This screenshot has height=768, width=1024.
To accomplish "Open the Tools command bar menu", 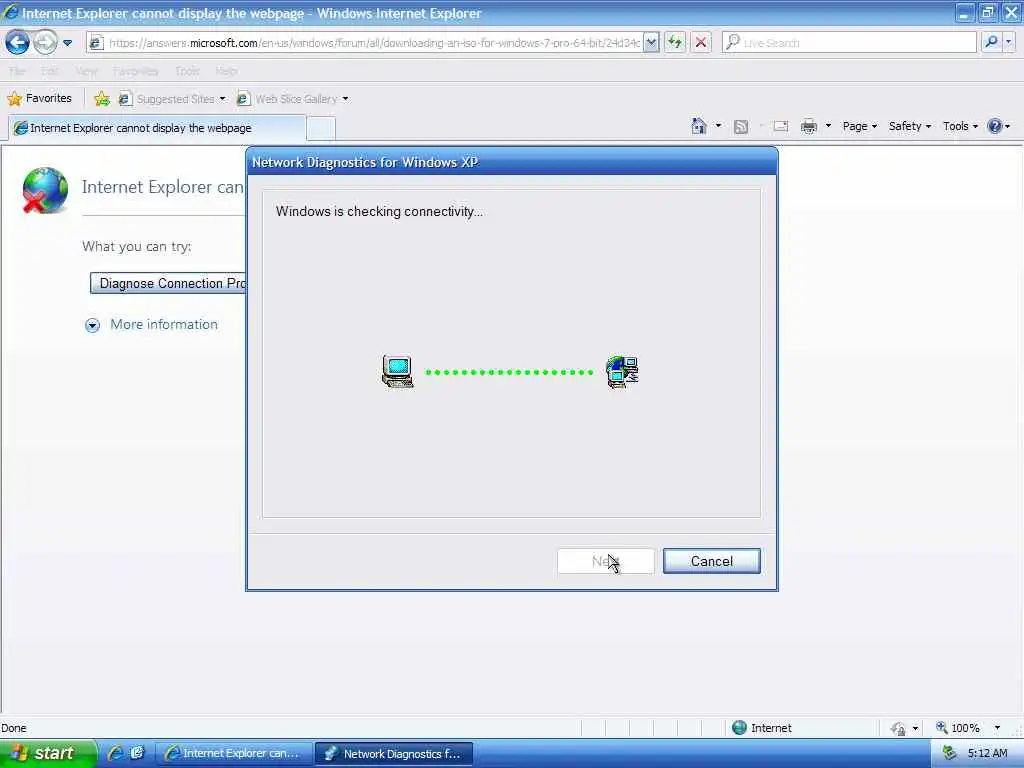I will click(x=960, y=126).
